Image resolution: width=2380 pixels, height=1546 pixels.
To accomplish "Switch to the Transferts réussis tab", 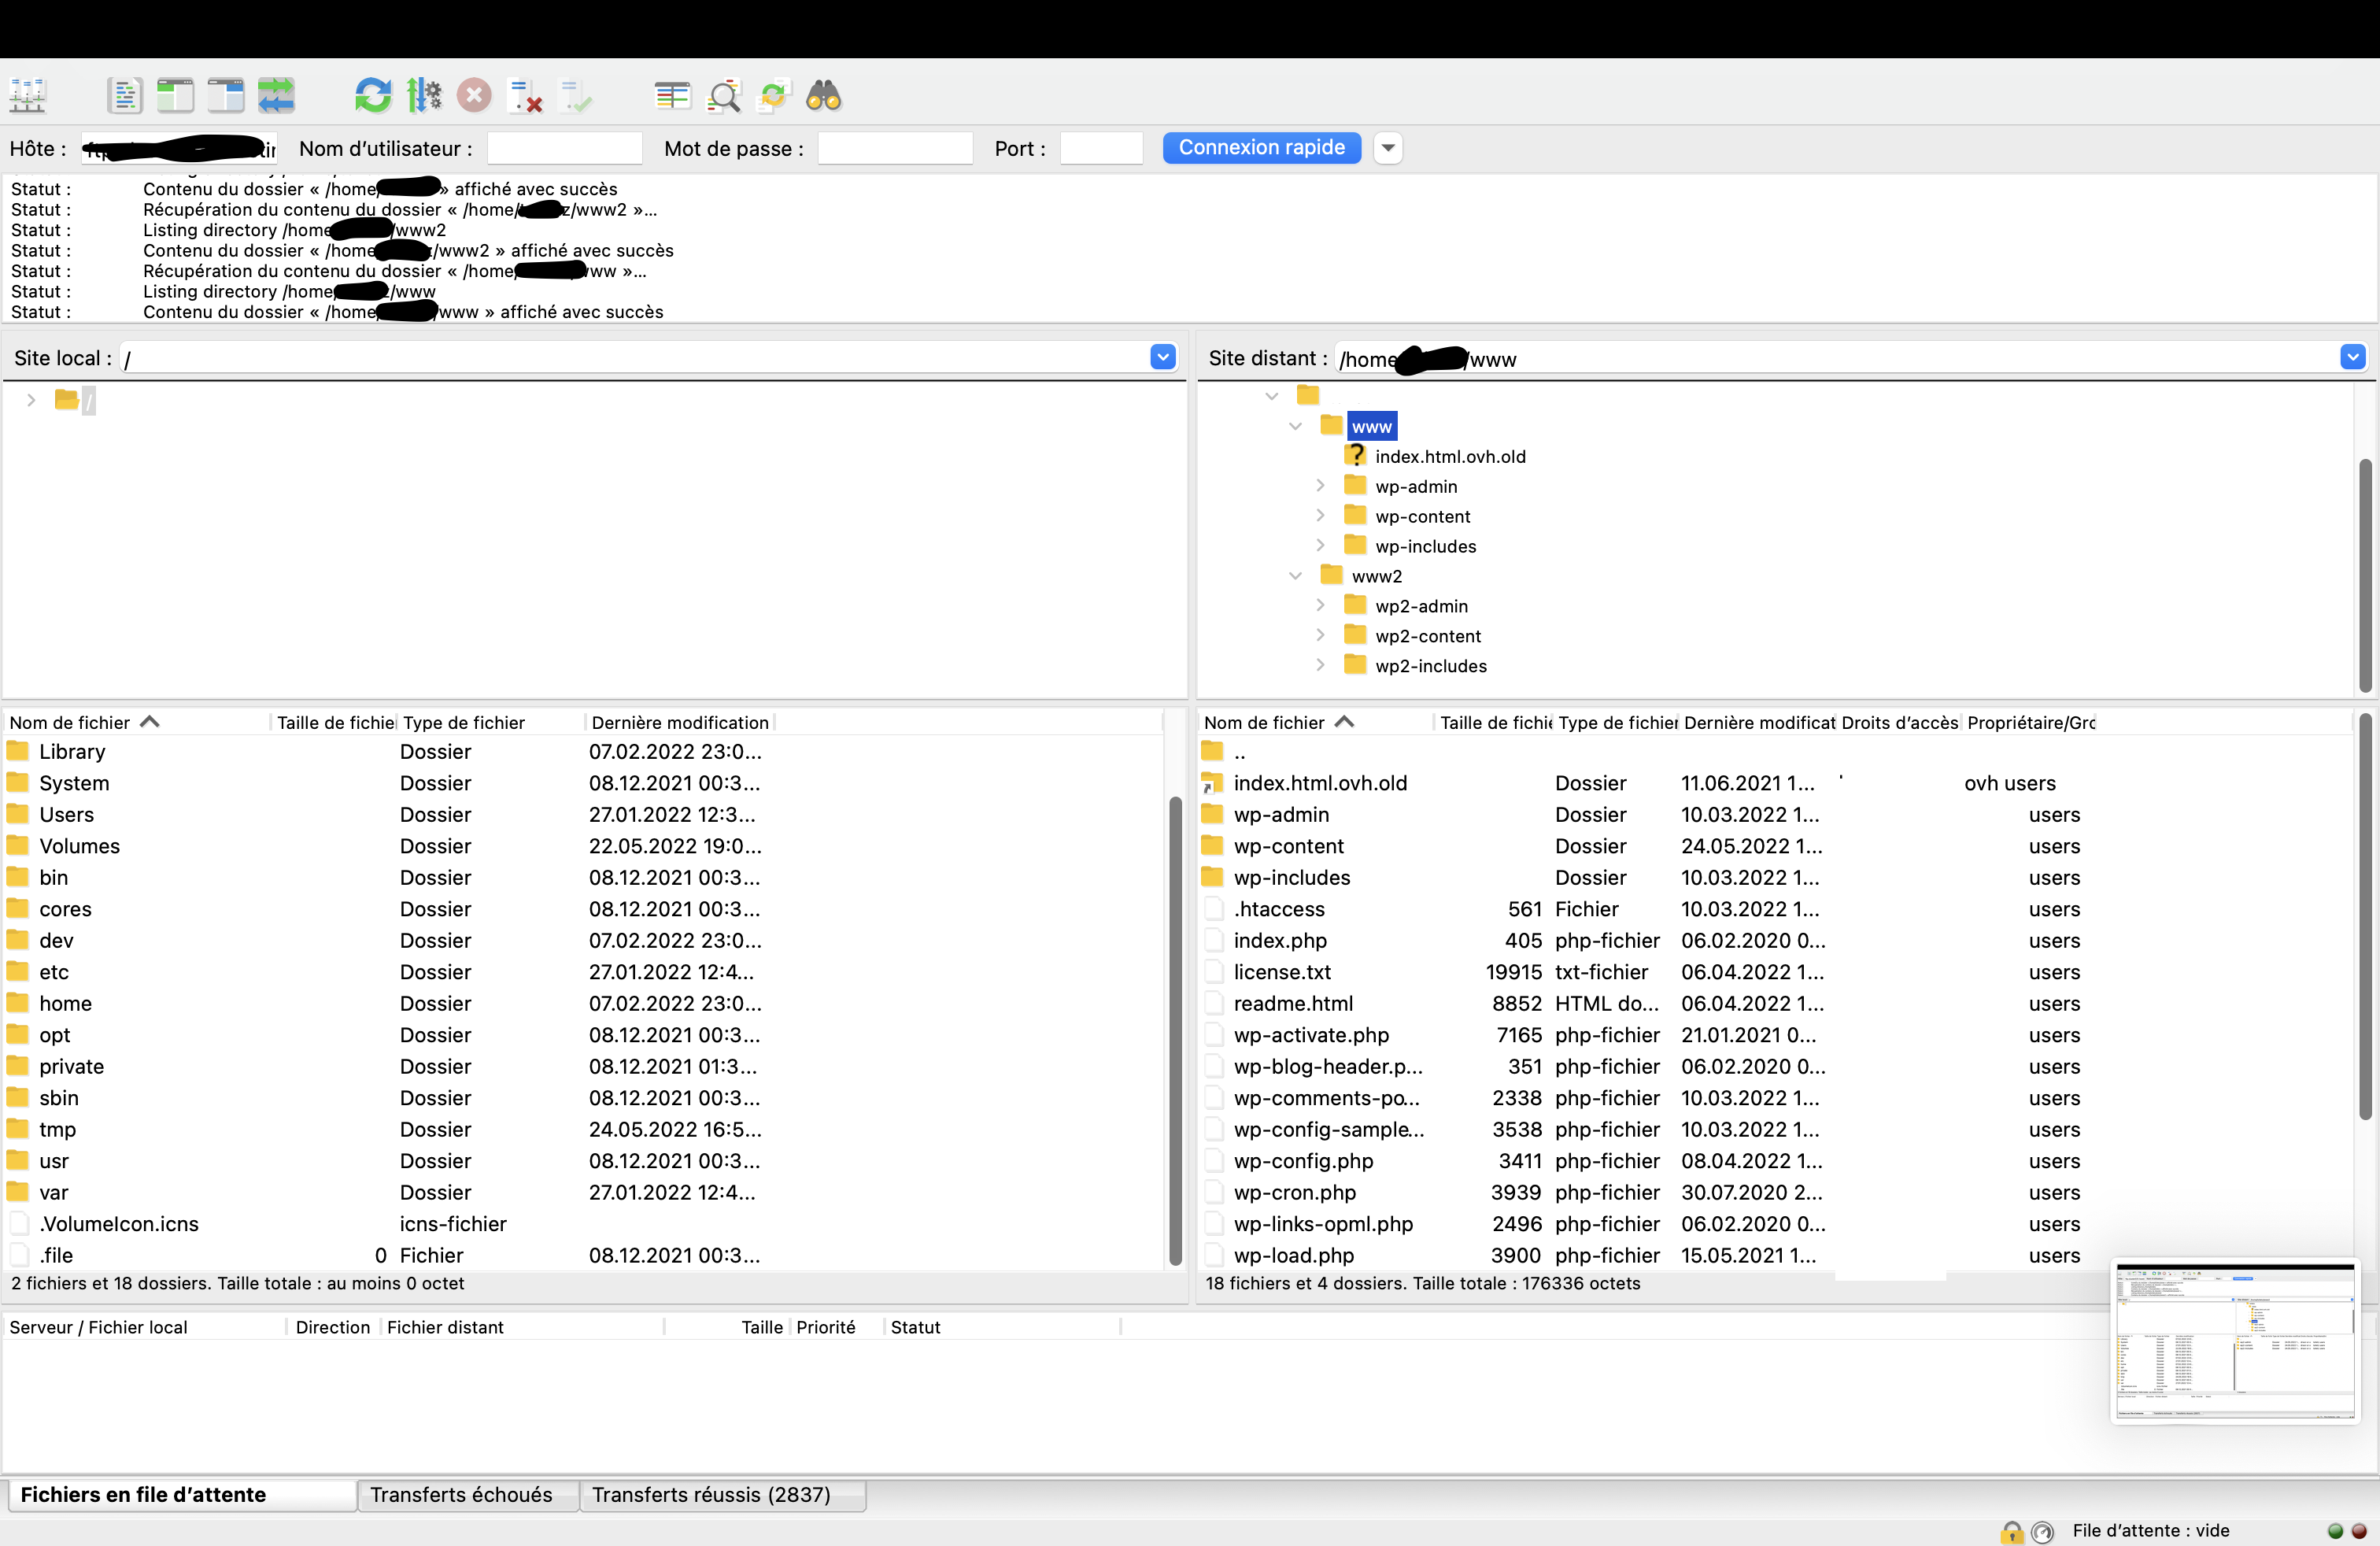I will click(x=711, y=1494).
